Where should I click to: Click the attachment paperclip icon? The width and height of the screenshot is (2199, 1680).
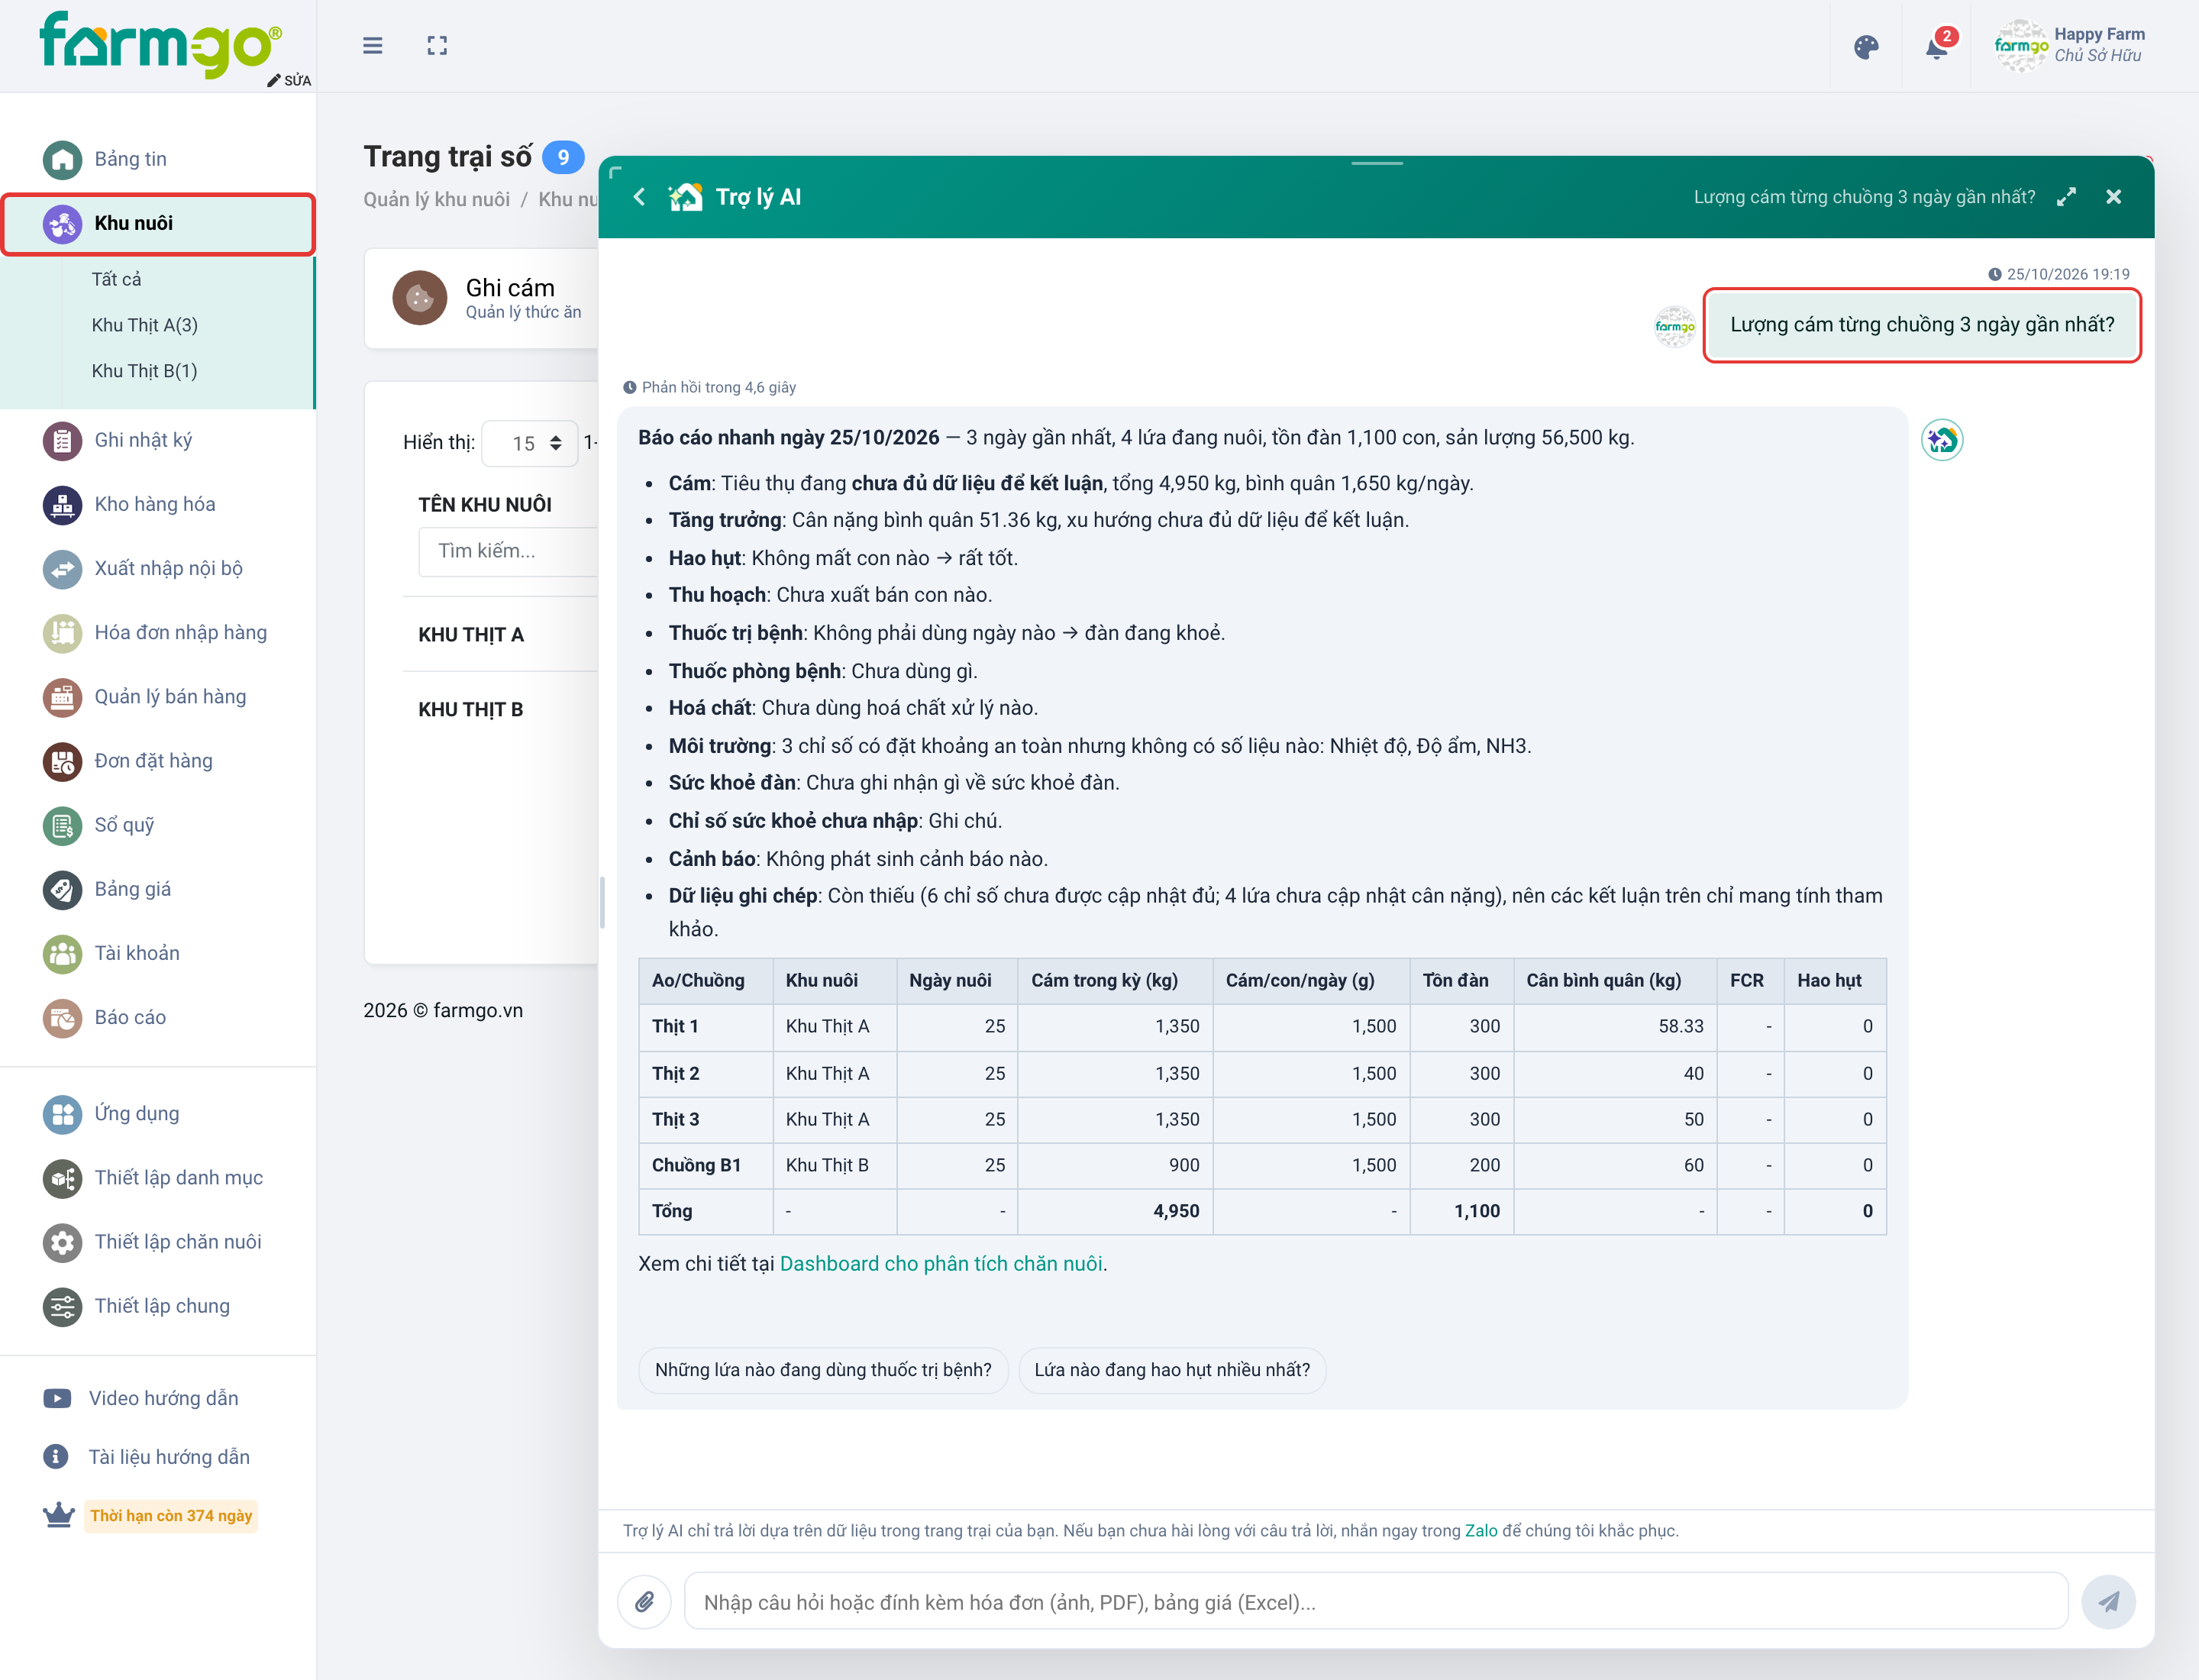645,1601
